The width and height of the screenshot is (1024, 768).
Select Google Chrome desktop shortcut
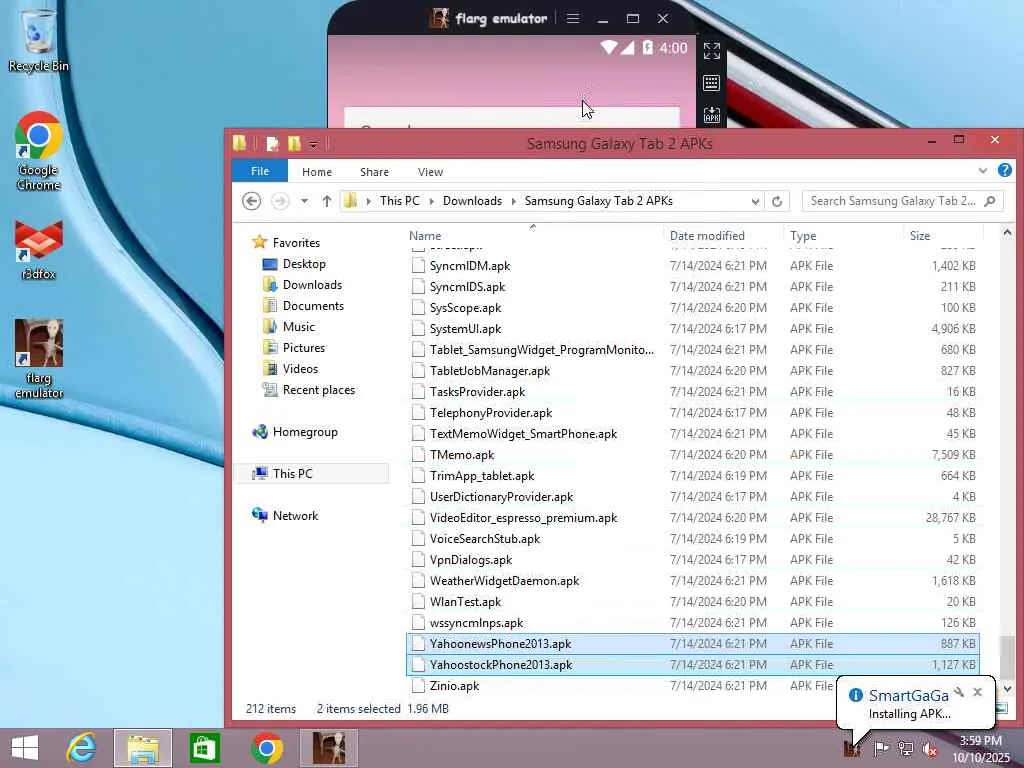[x=39, y=152]
